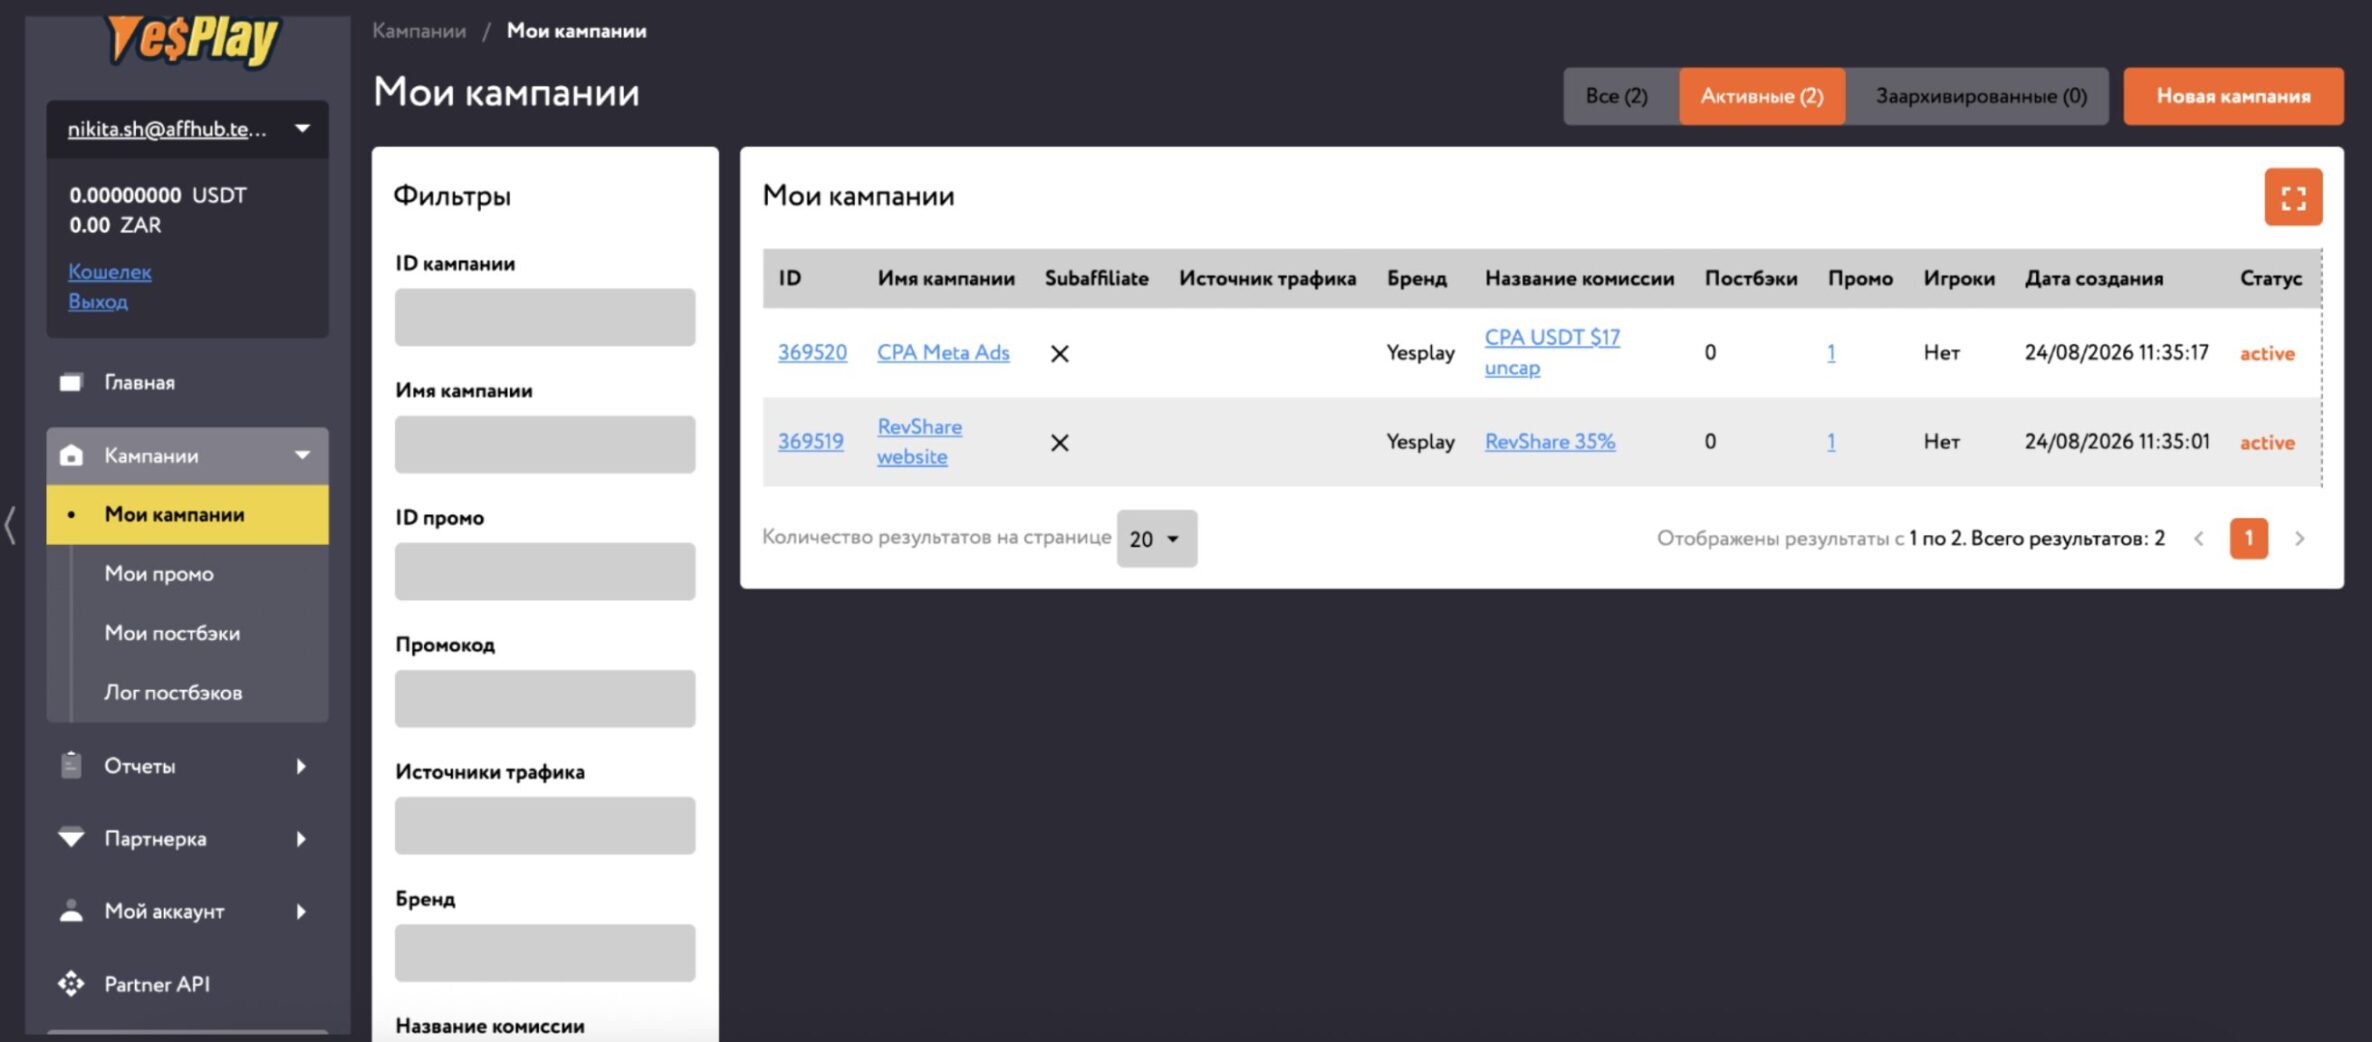2372x1042 pixels.
Task: Click the ID кампании filter field
Action: click(x=544, y=317)
